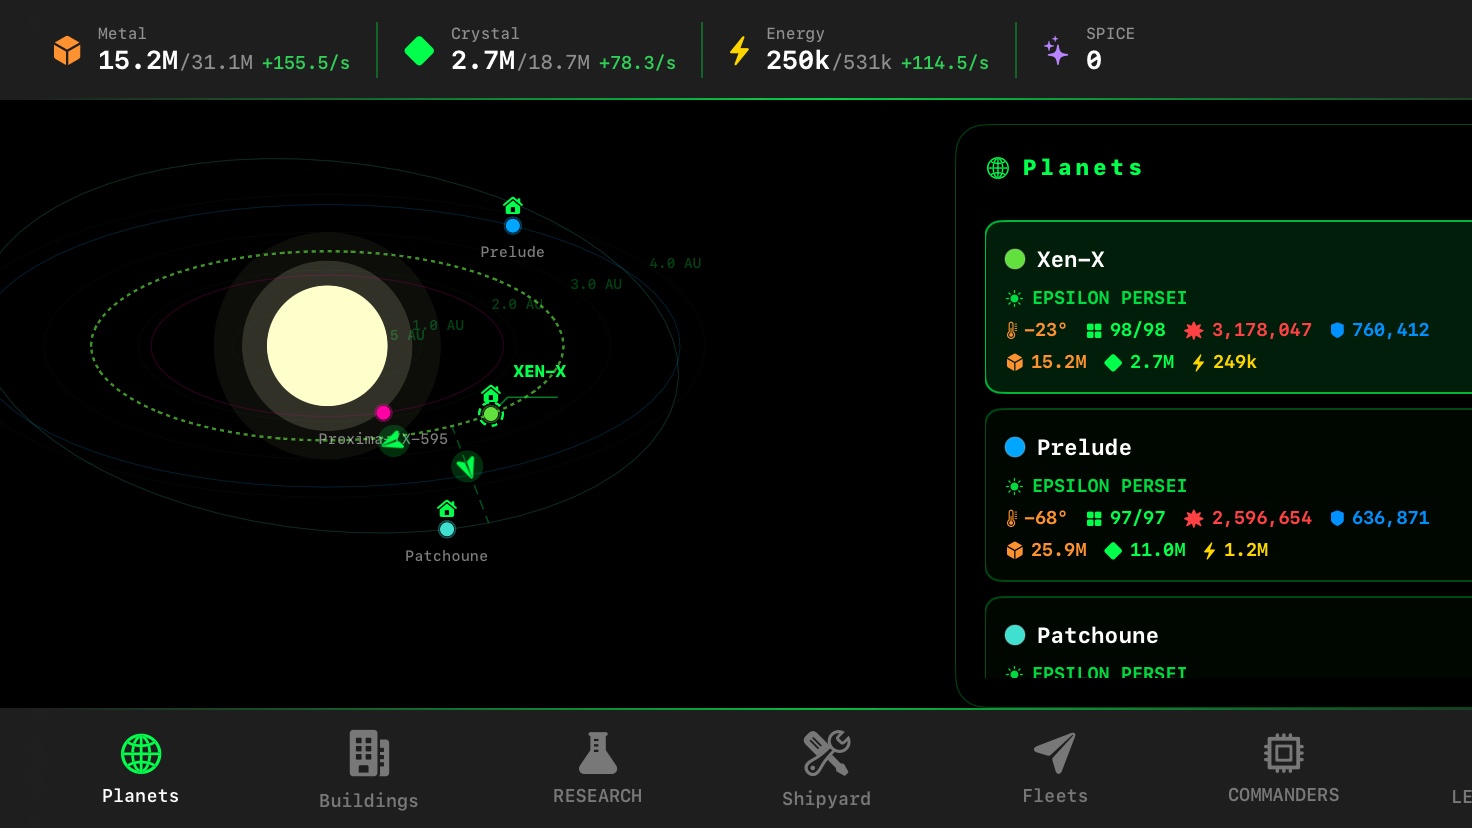This screenshot has width=1472, height=828.
Task: Select the Prelude planet card in the list
Action: (1229, 495)
